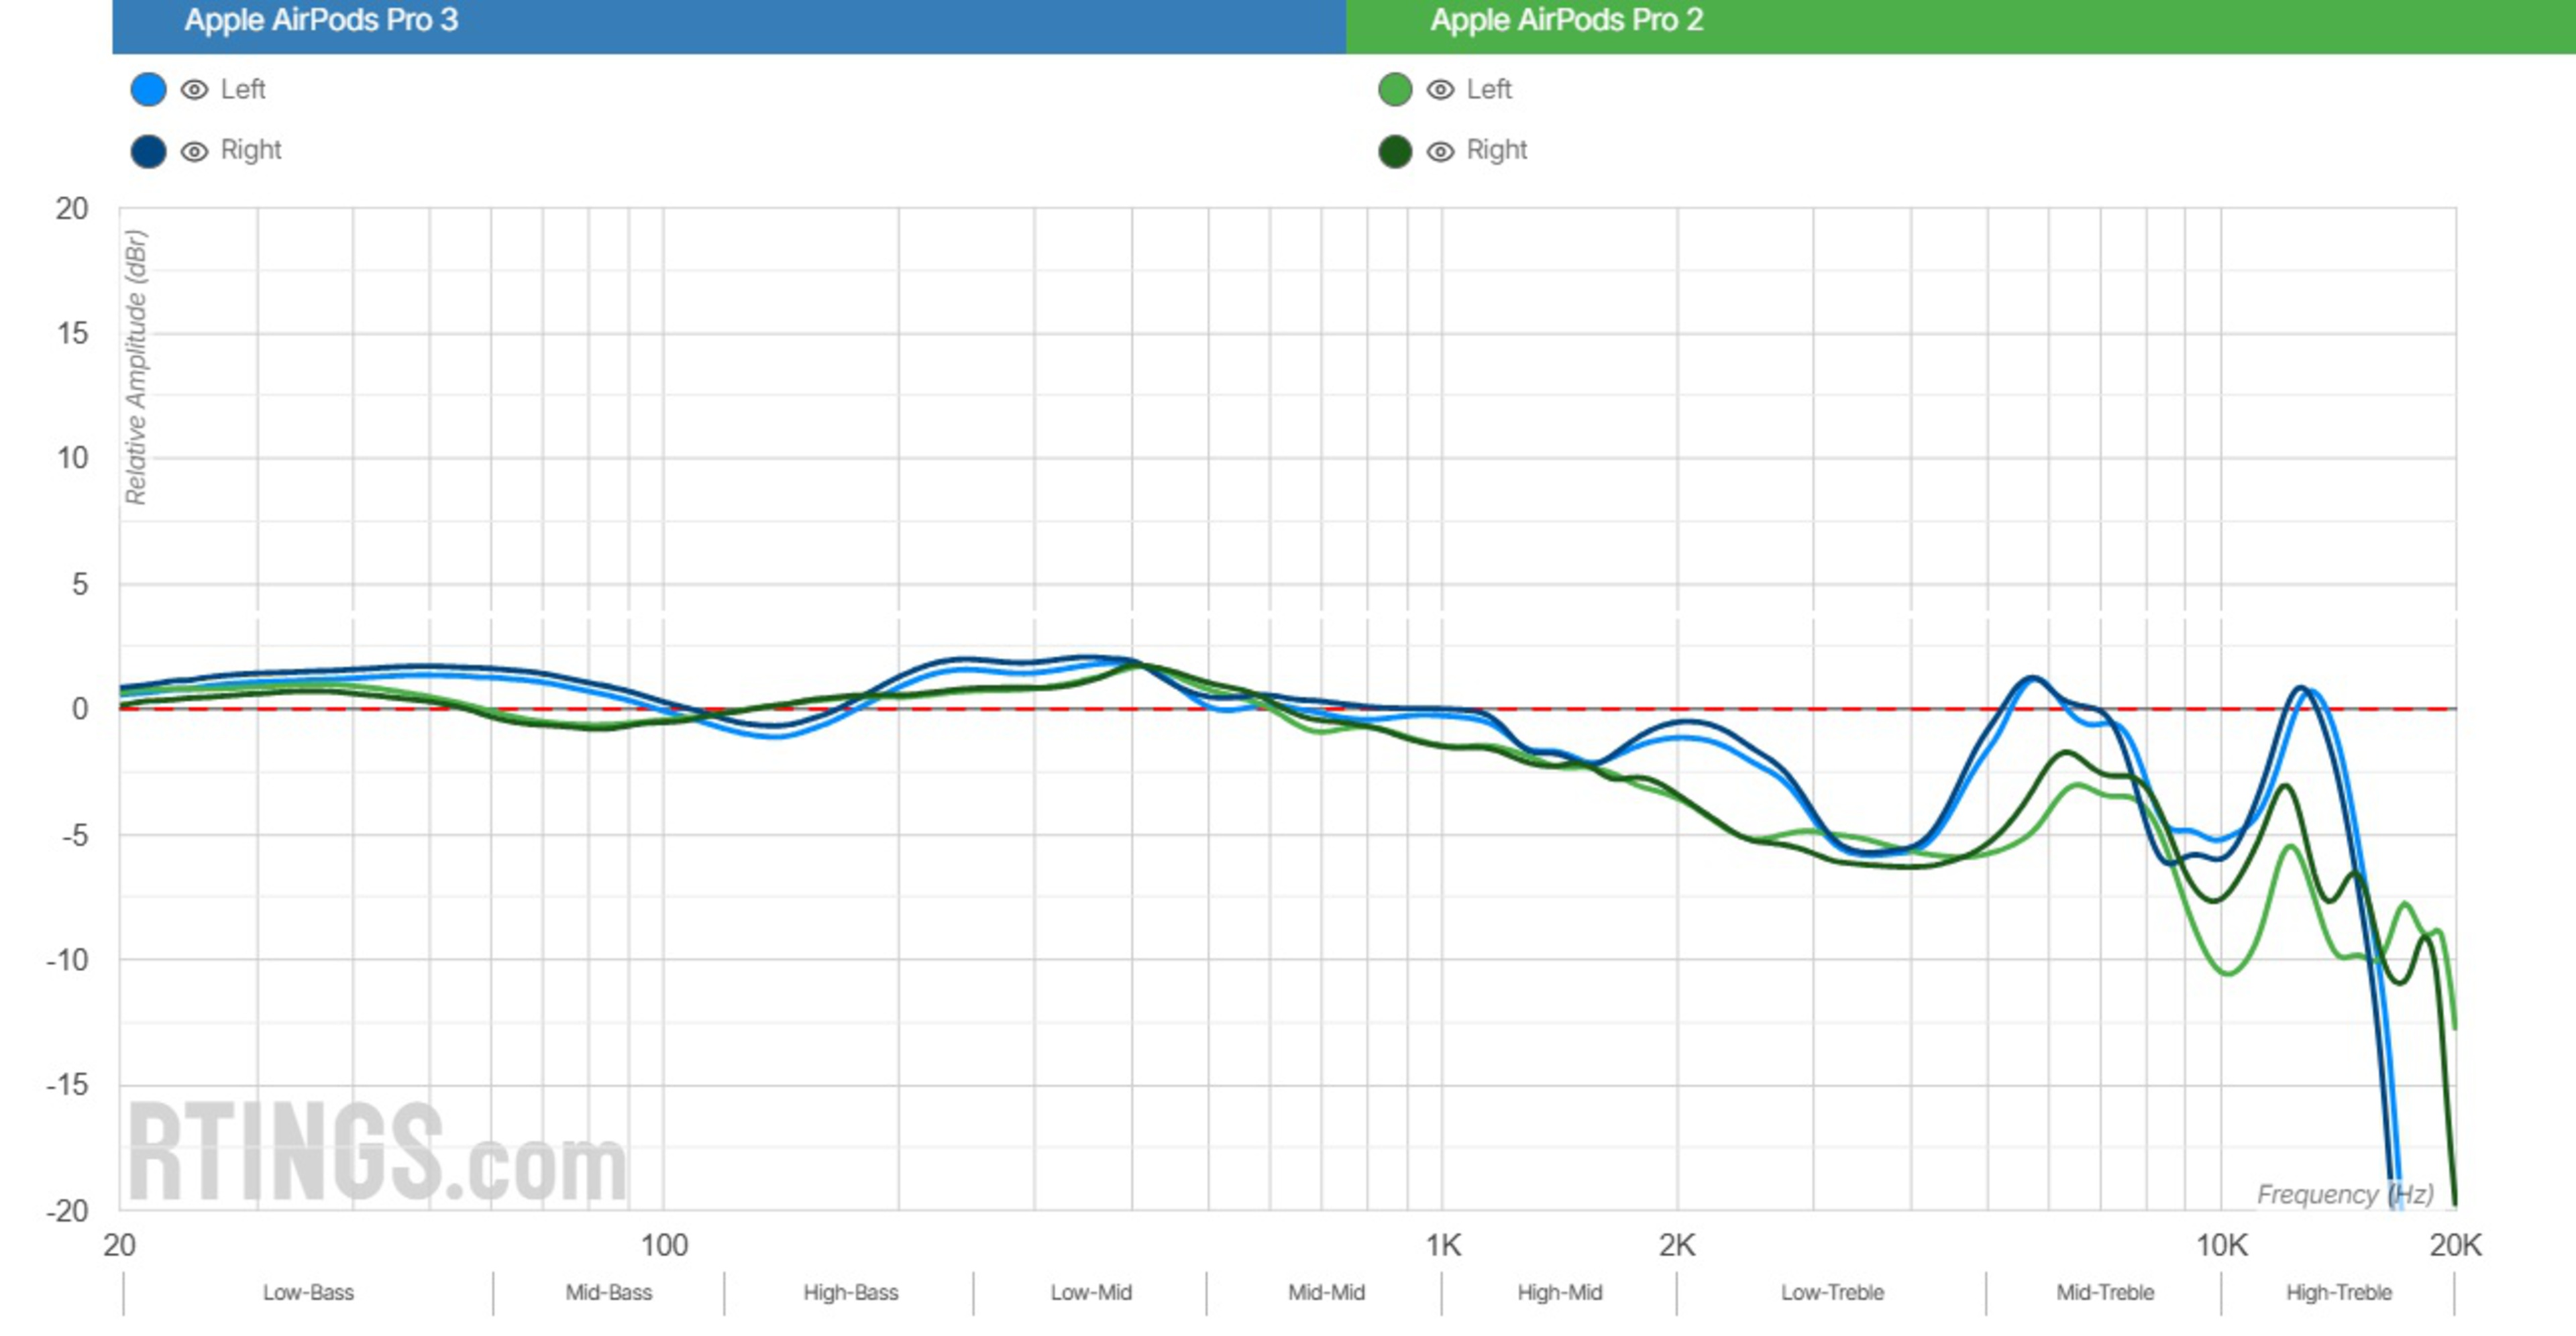
Task: Click the RTINGS.com watermark logo
Action: pyautogui.click(x=377, y=1153)
